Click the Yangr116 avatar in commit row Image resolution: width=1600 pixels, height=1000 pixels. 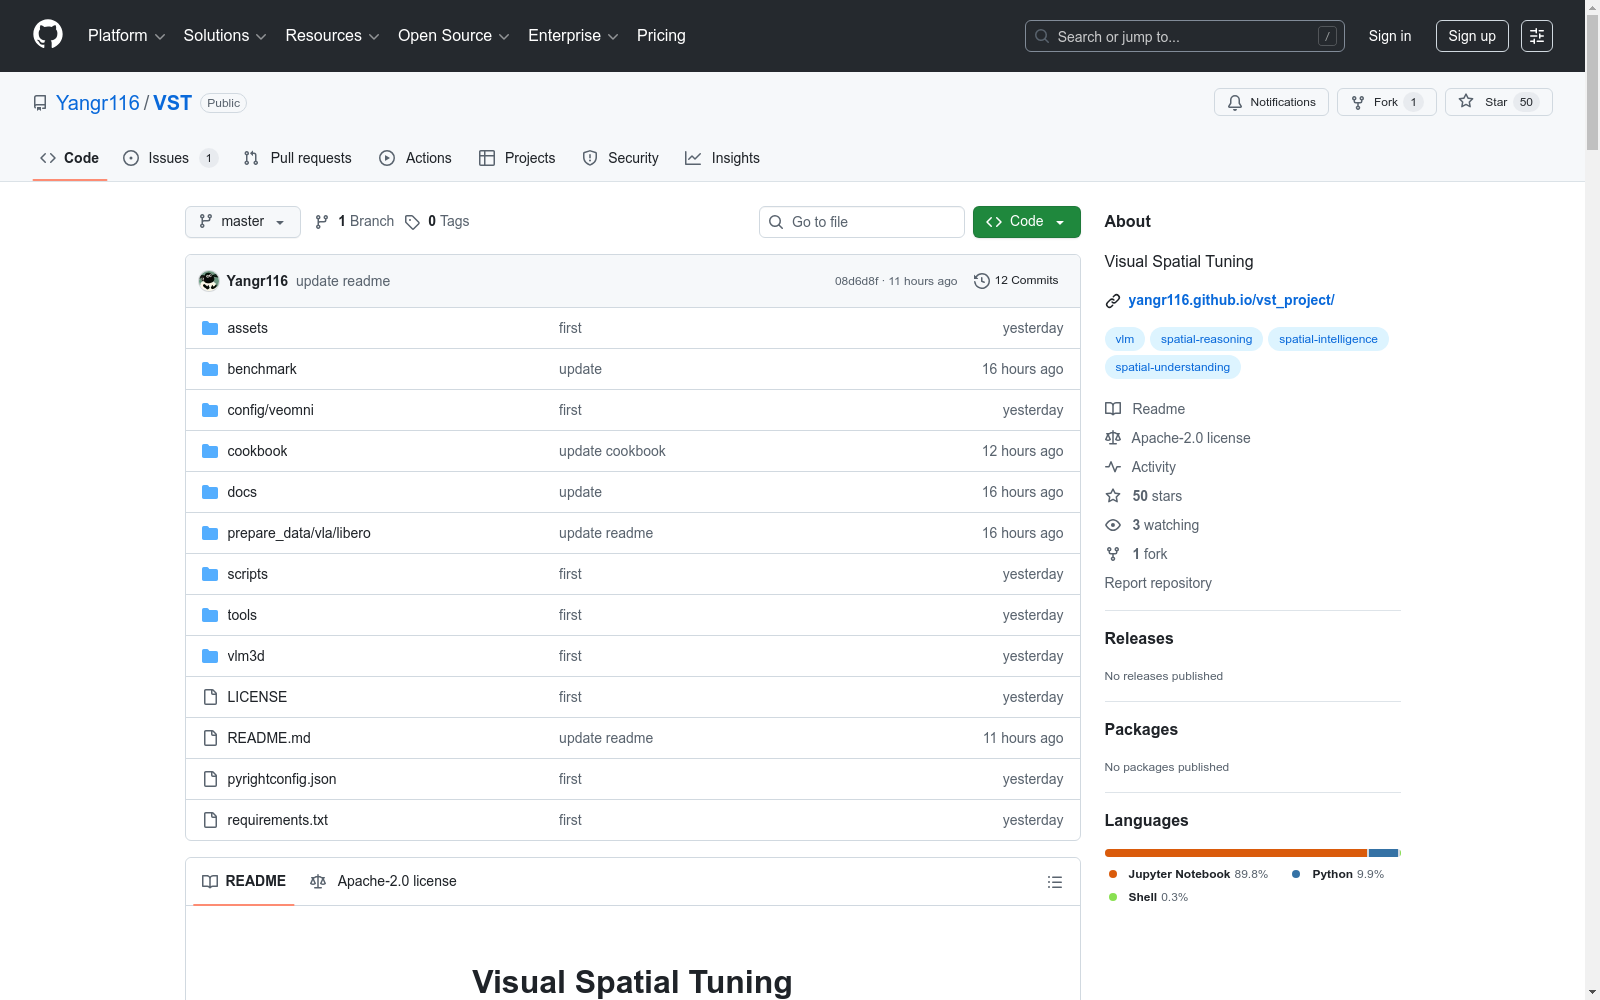point(209,281)
